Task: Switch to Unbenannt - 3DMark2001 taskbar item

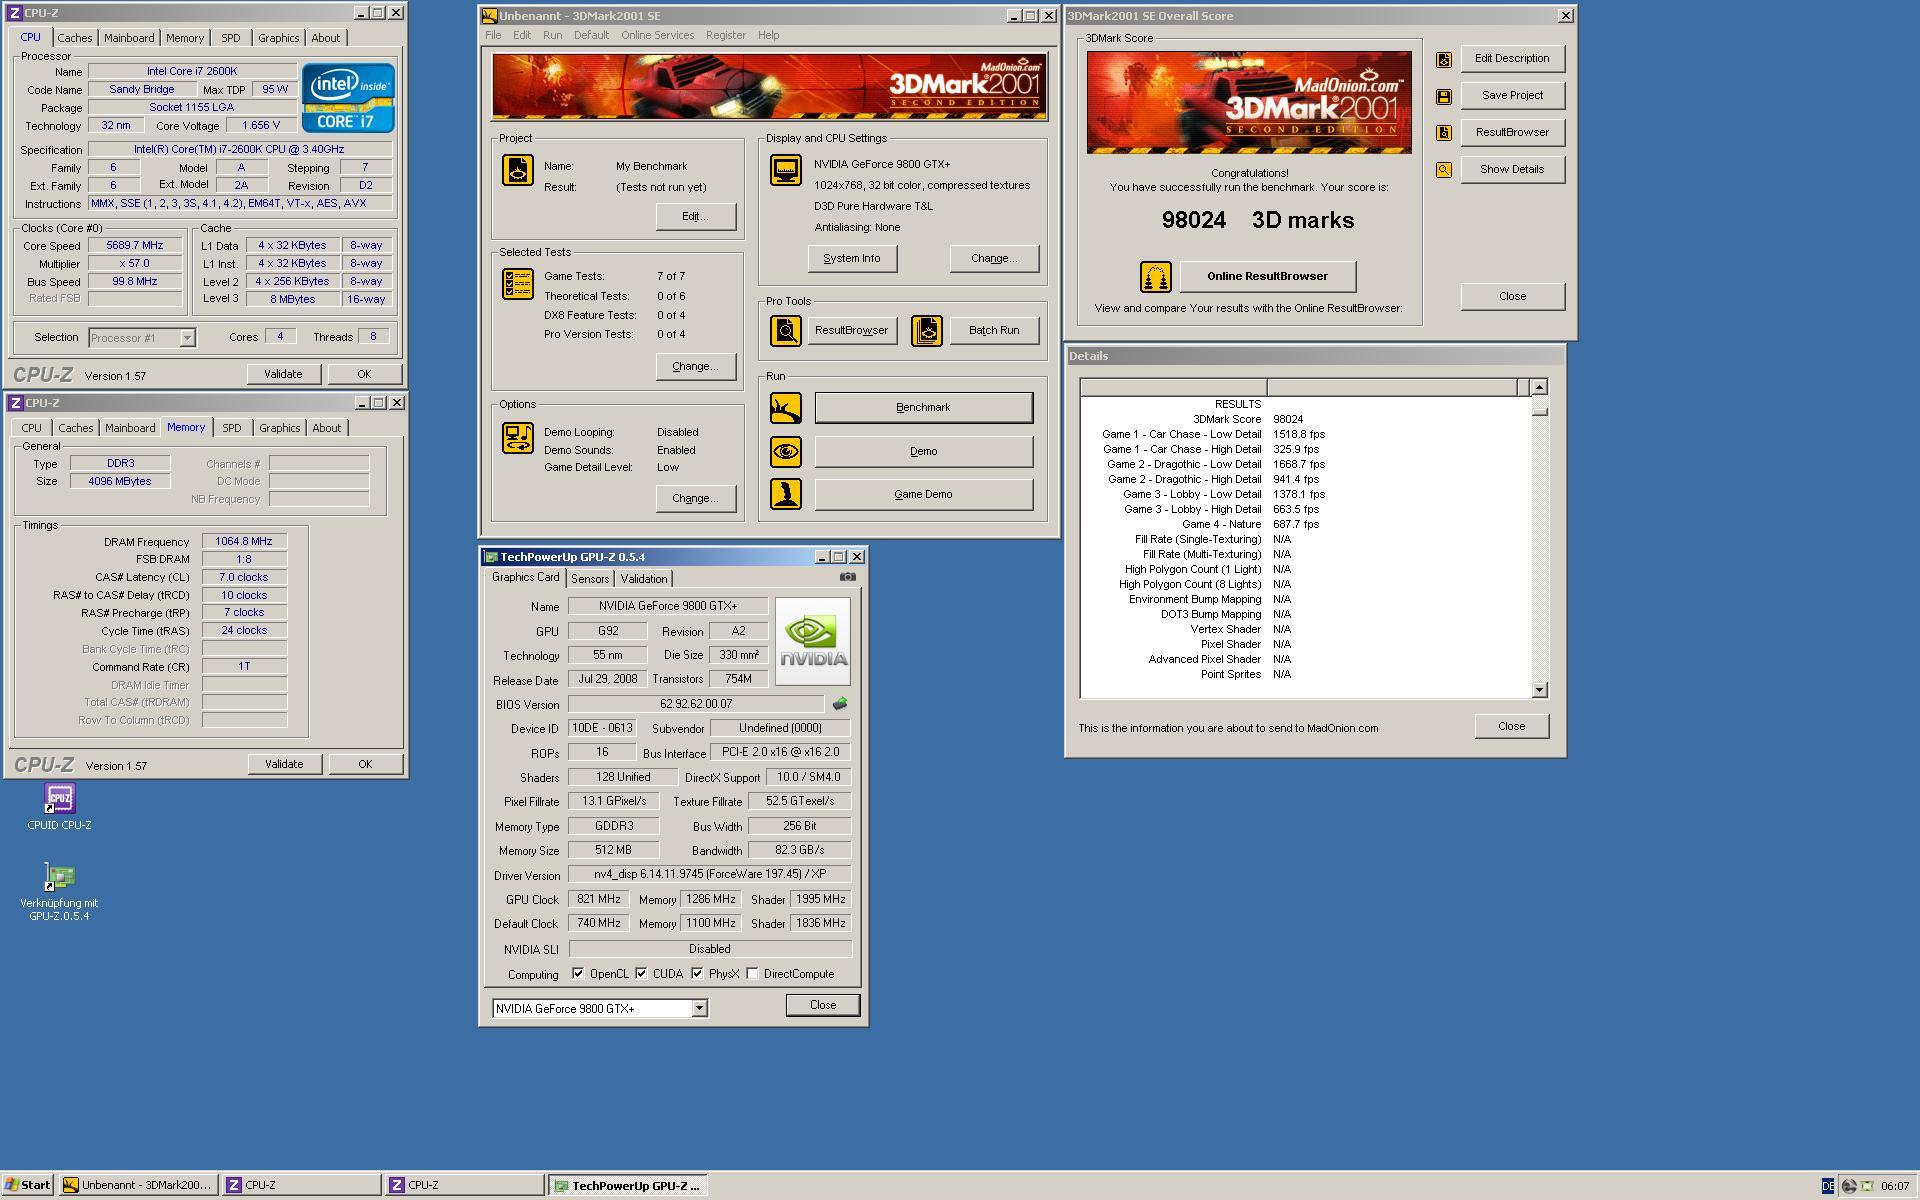Action: pos(138,1185)
